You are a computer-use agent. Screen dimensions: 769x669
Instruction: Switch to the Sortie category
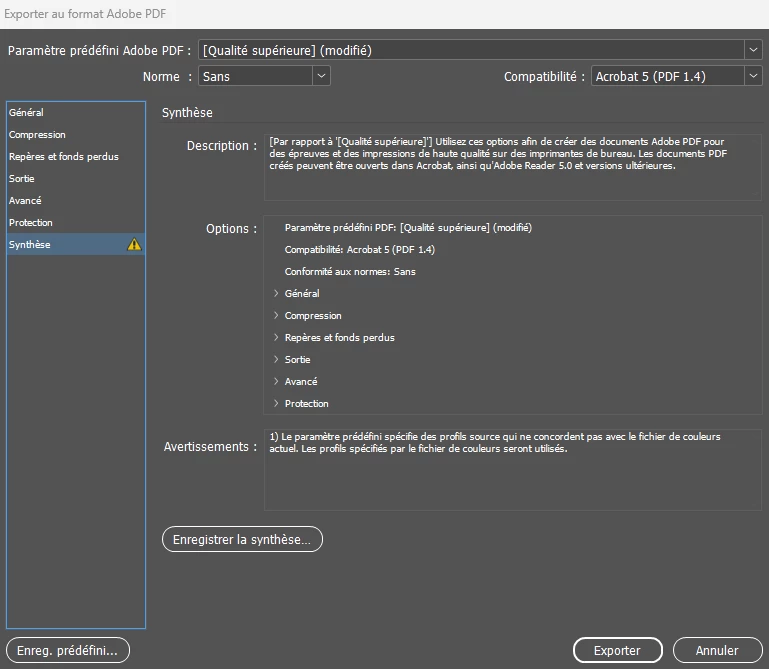76,179
